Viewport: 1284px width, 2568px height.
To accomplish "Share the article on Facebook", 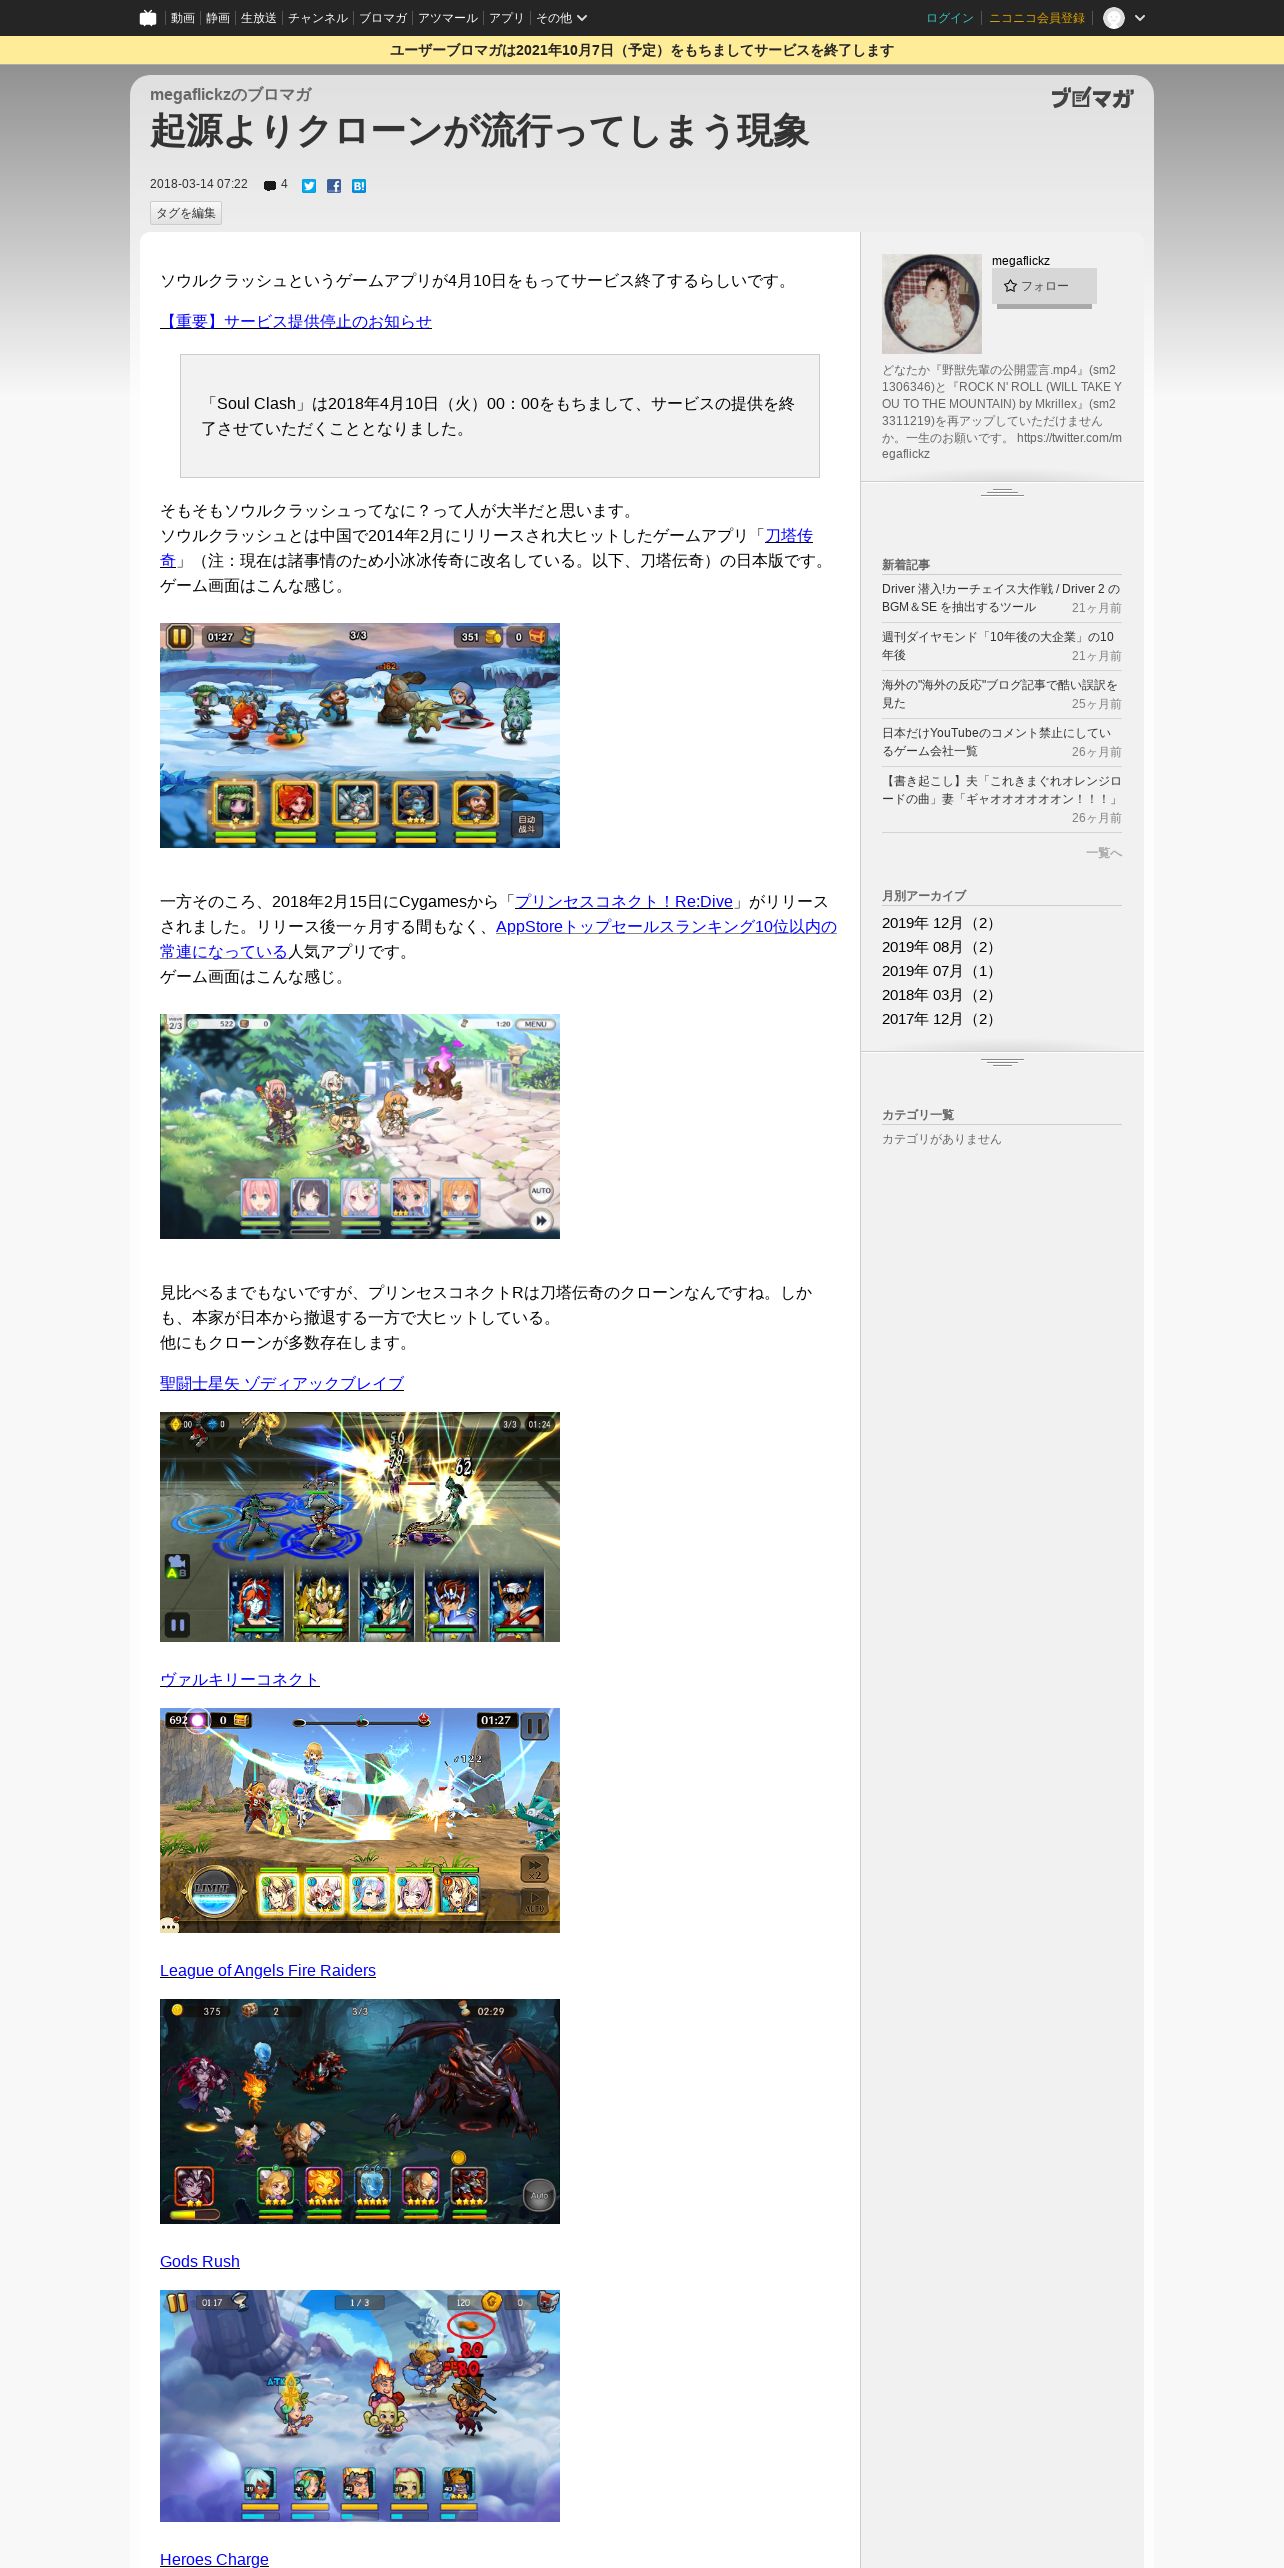I will pos(334,186).
